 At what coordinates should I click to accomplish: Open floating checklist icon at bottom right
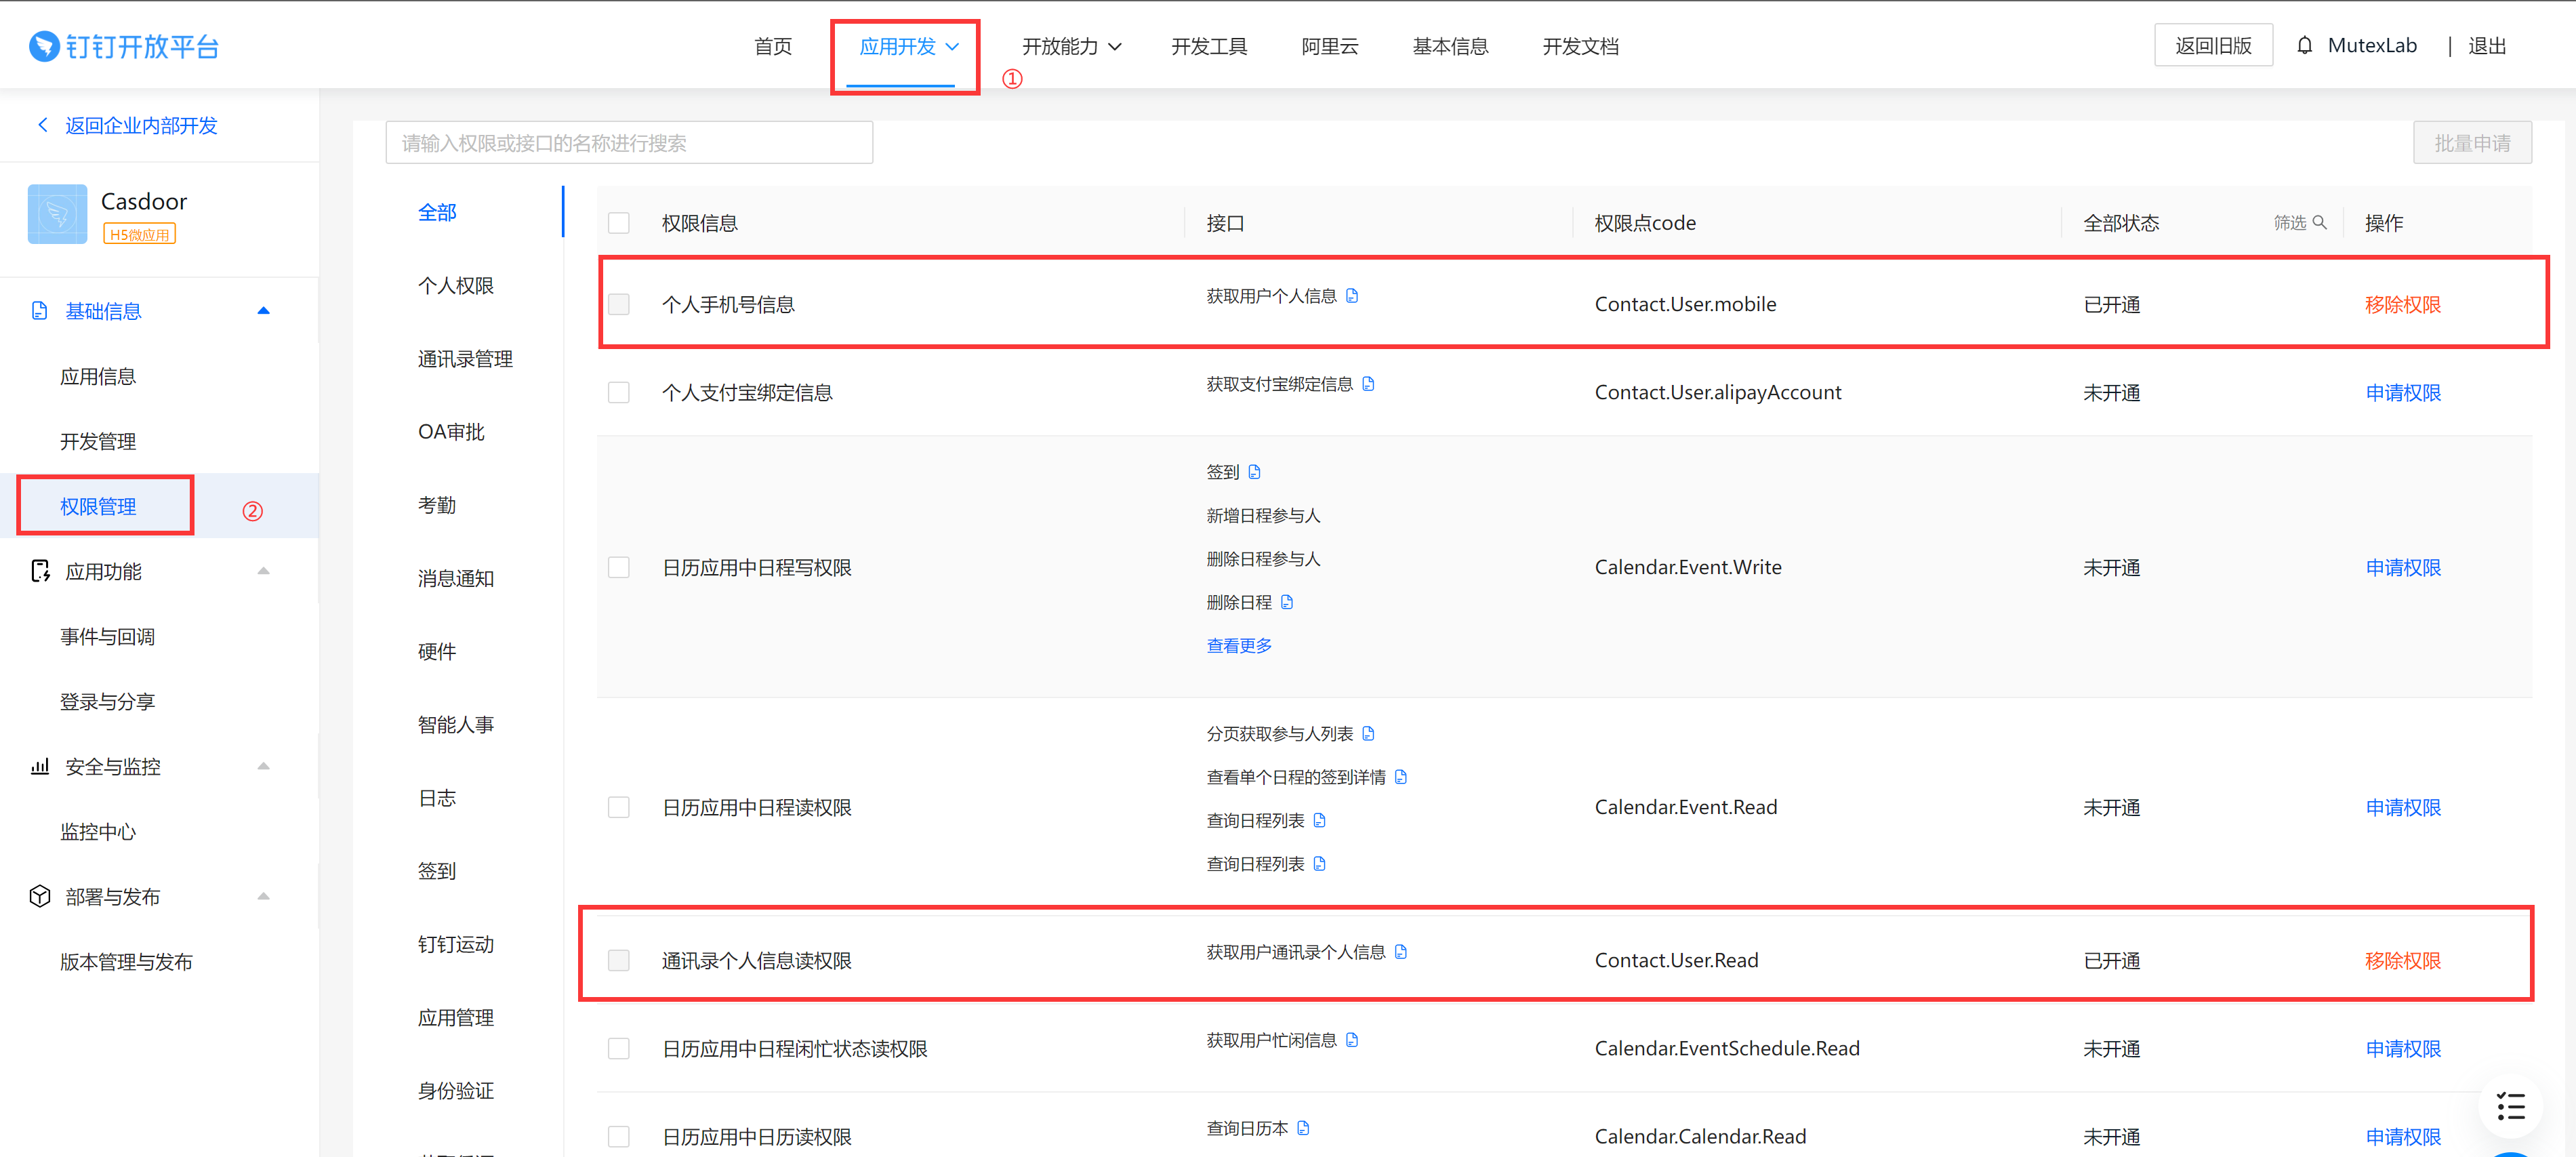2510,1106
